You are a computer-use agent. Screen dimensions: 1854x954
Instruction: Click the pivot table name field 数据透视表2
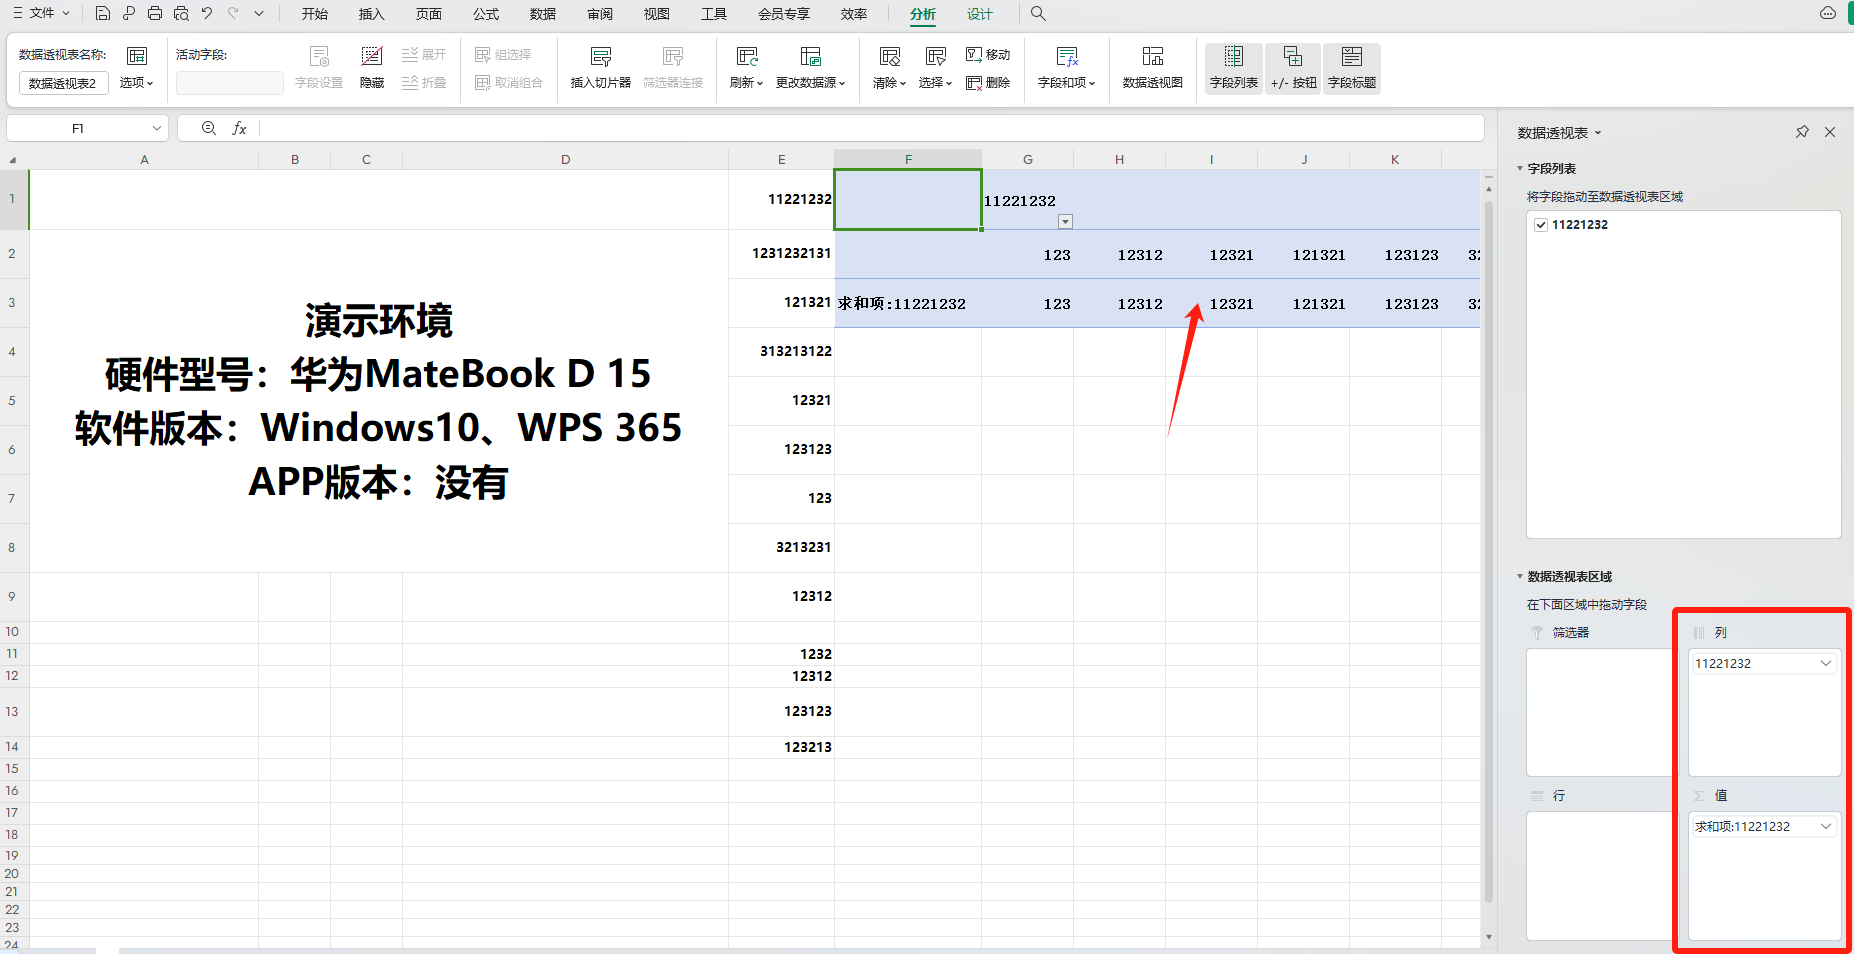tap(63, 83)
